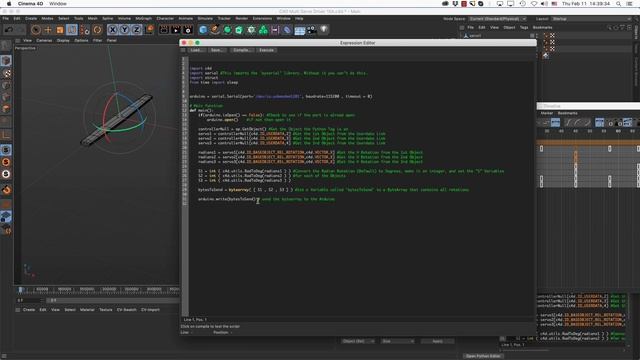The width and height of the screenshot is (640, 360).
Task: Open Material Manager Create menu
Action: point(29,310)
